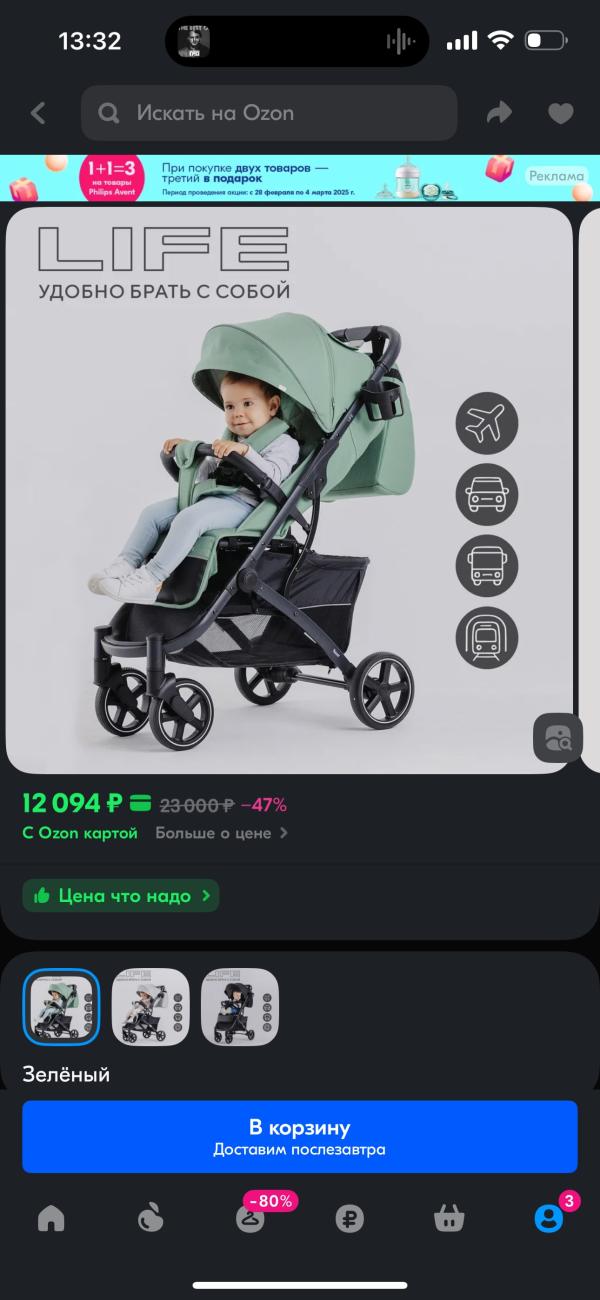Open the Ozon Fresh tab
Screen dimensions: 600x1300
(150, 1218)
